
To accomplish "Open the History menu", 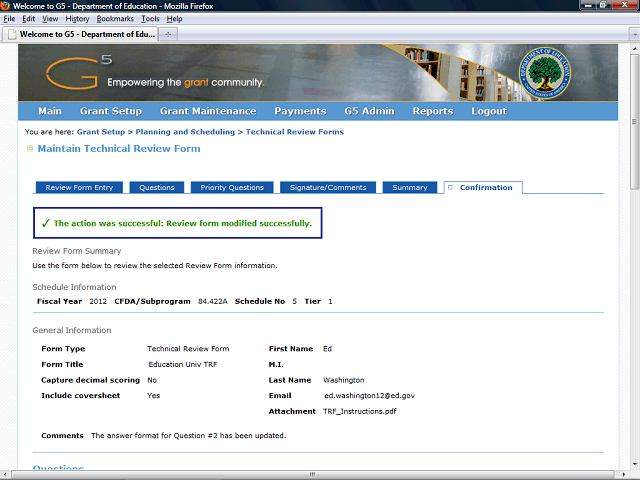I will pos(77,19).
